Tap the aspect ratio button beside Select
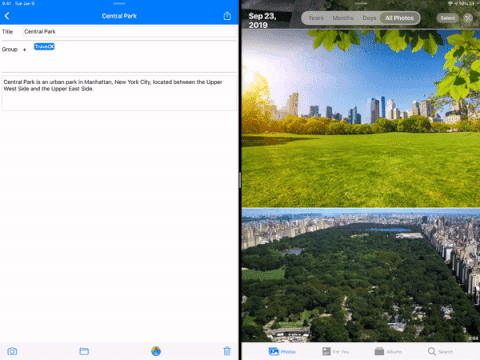The image size is (480, 360). [x=468, y=18]
